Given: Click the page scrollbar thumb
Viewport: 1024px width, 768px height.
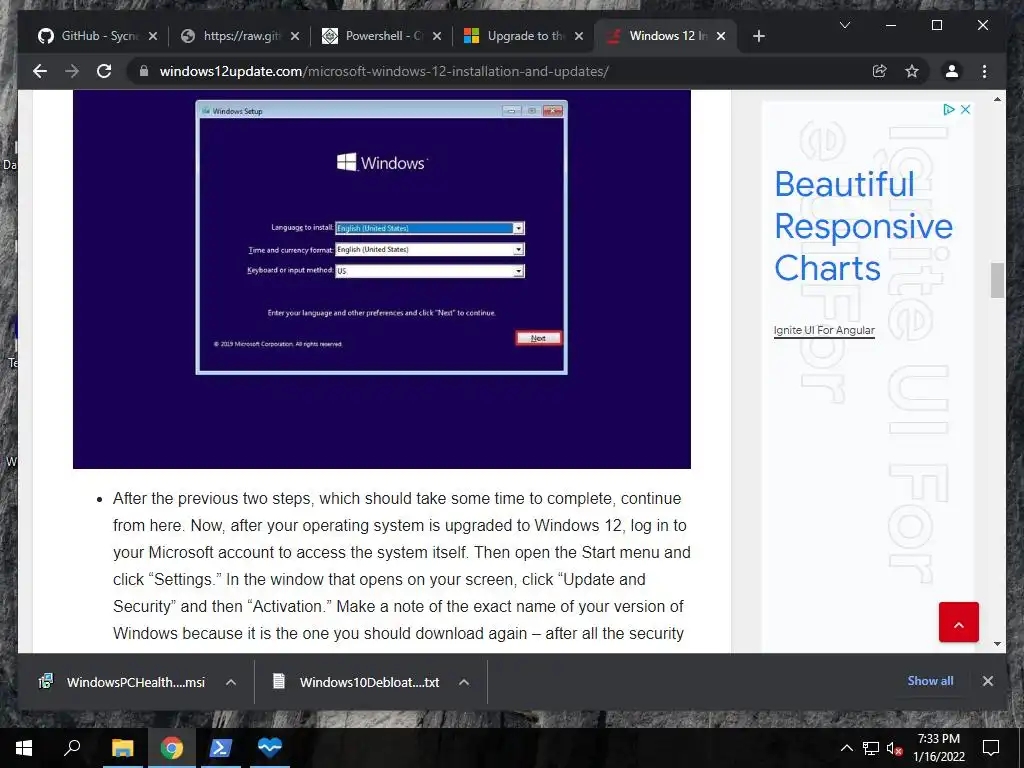Looking at the screenshot, I should coord(997,280).
